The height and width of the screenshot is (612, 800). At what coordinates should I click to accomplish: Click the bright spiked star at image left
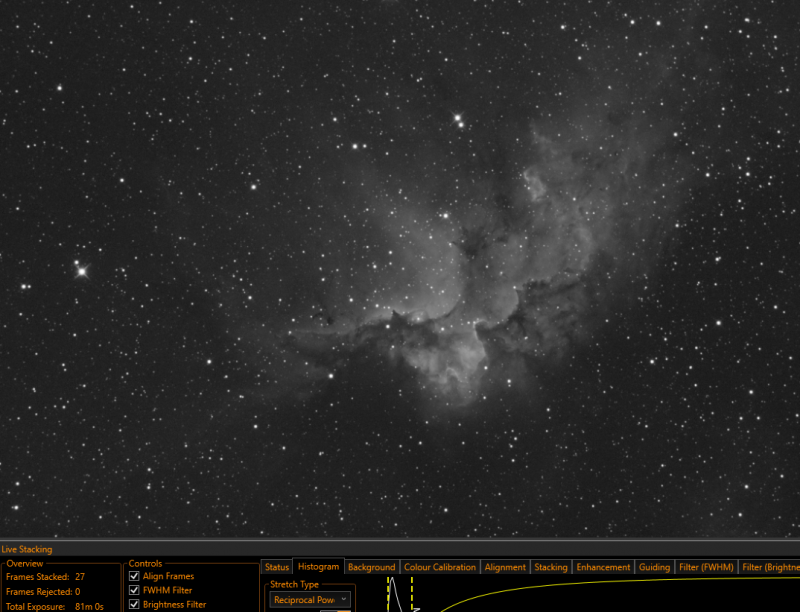click(x=82, y=271)
